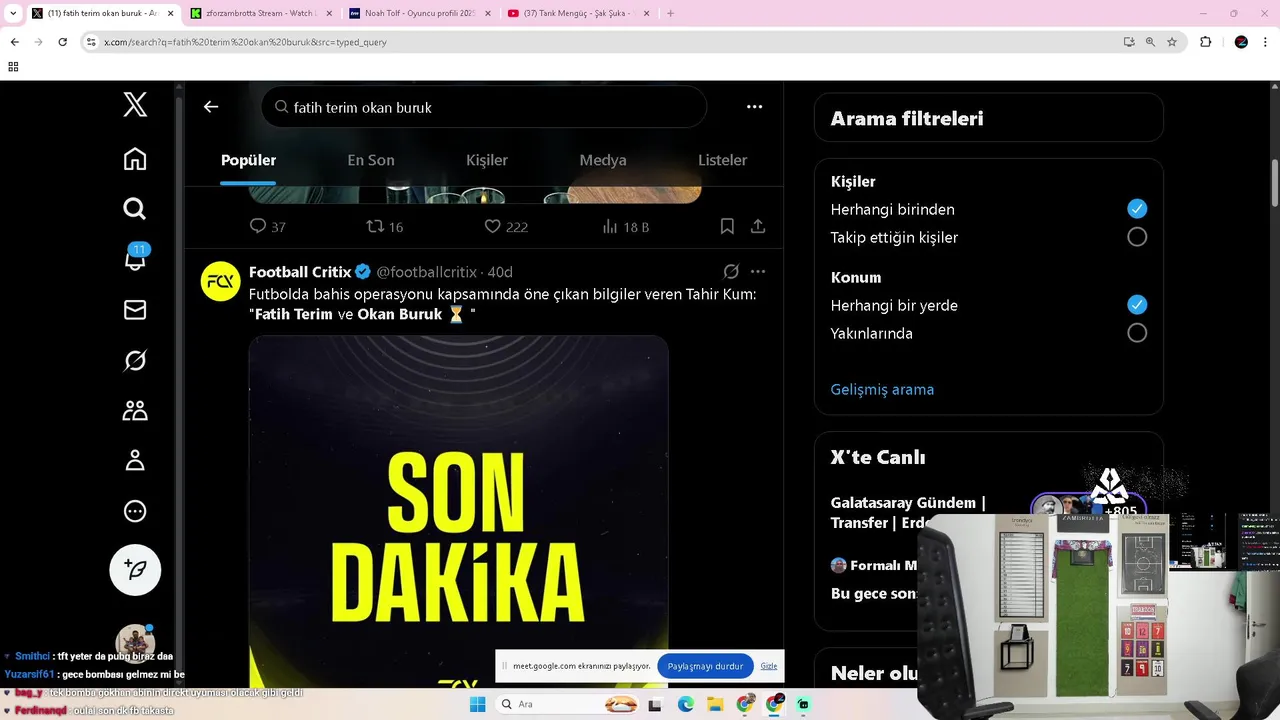Click the compose post button
This screenshot has width=1280, height=720.
135,570
